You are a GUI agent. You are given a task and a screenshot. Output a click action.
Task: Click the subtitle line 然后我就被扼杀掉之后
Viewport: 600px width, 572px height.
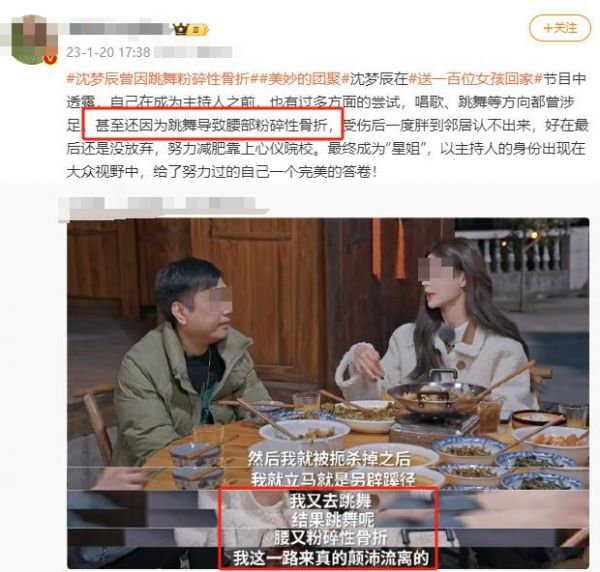pyautogui.click(x=329, y=459)
